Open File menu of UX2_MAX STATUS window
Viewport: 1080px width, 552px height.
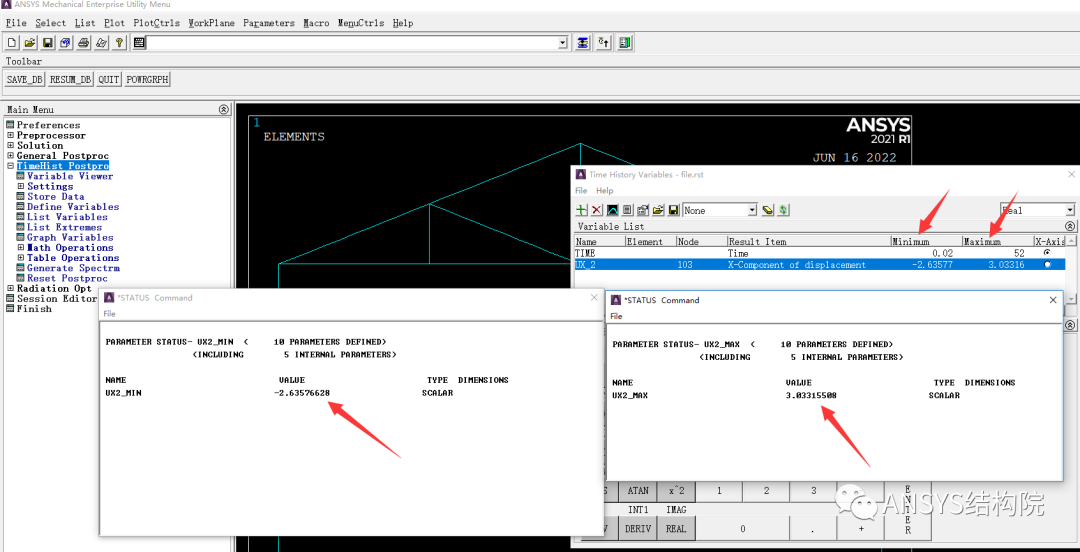pos(616,316)
